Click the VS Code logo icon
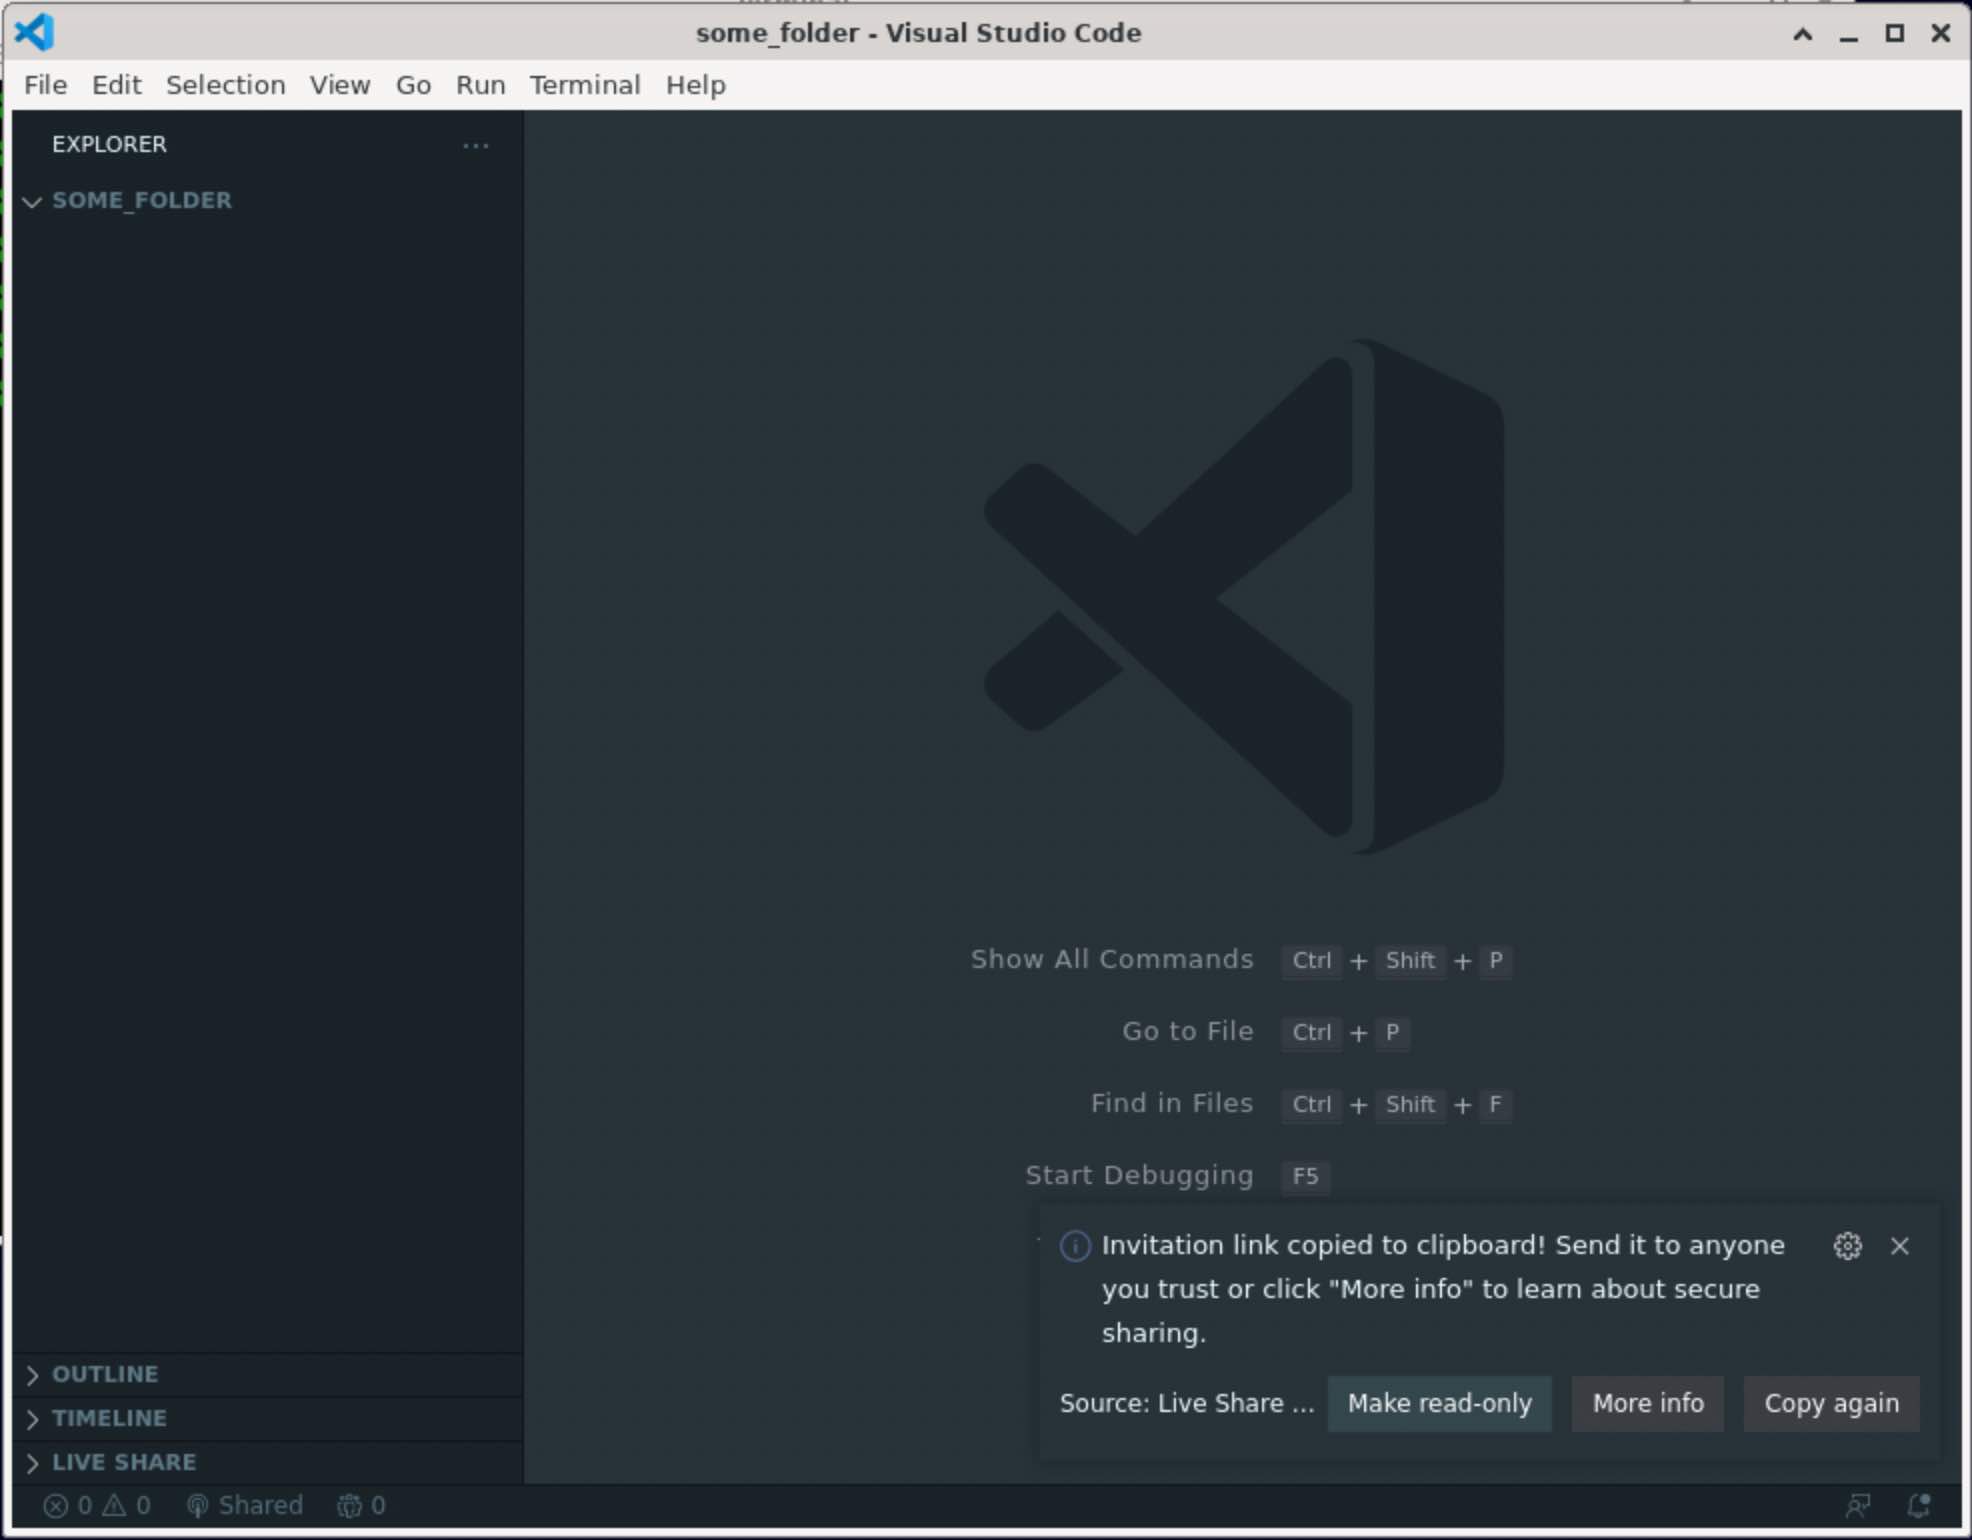1972x1540 pixels. (34, 32)
